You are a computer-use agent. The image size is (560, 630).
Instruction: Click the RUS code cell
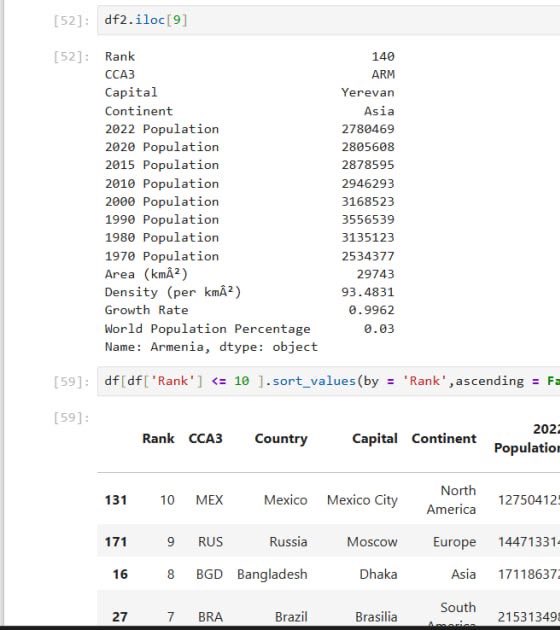(211, 542)
